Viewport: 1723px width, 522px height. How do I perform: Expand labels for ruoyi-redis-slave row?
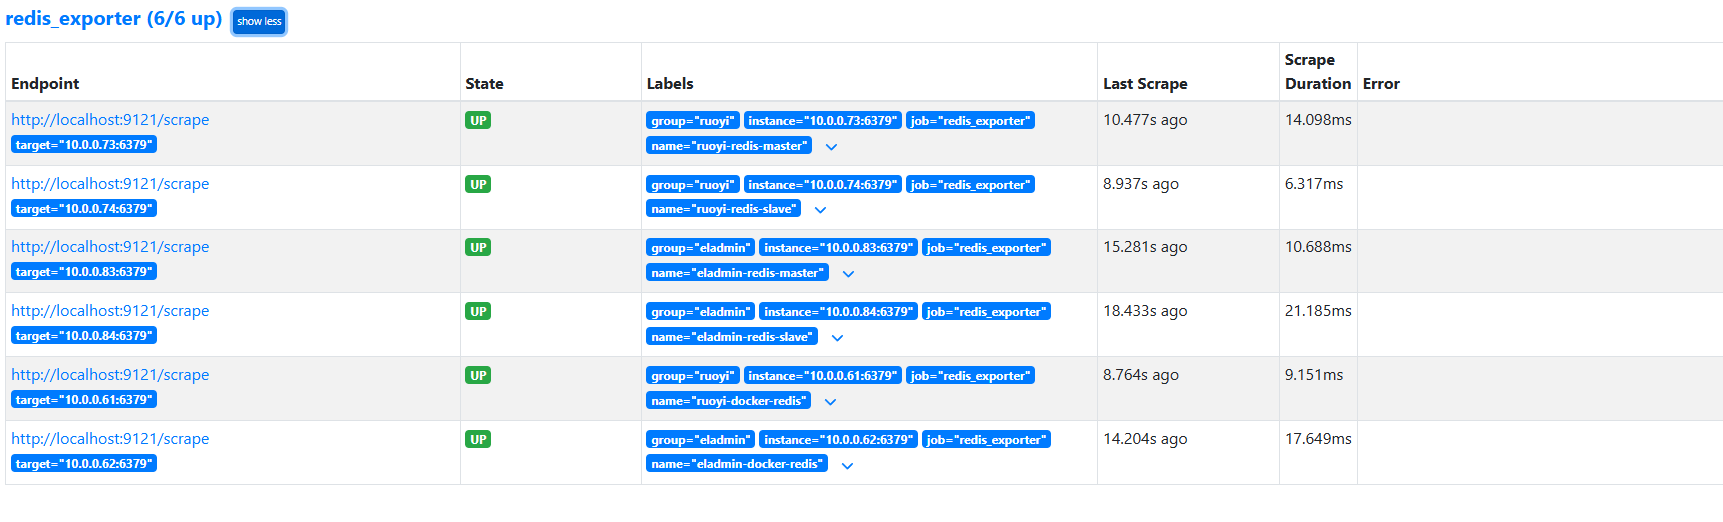820,210
